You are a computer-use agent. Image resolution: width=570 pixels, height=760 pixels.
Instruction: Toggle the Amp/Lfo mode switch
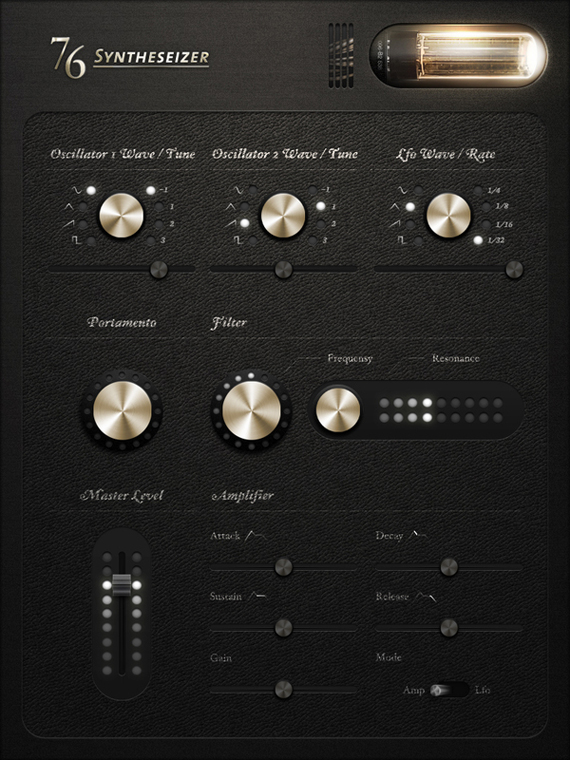pyautogui.click(x=449, y=690)
